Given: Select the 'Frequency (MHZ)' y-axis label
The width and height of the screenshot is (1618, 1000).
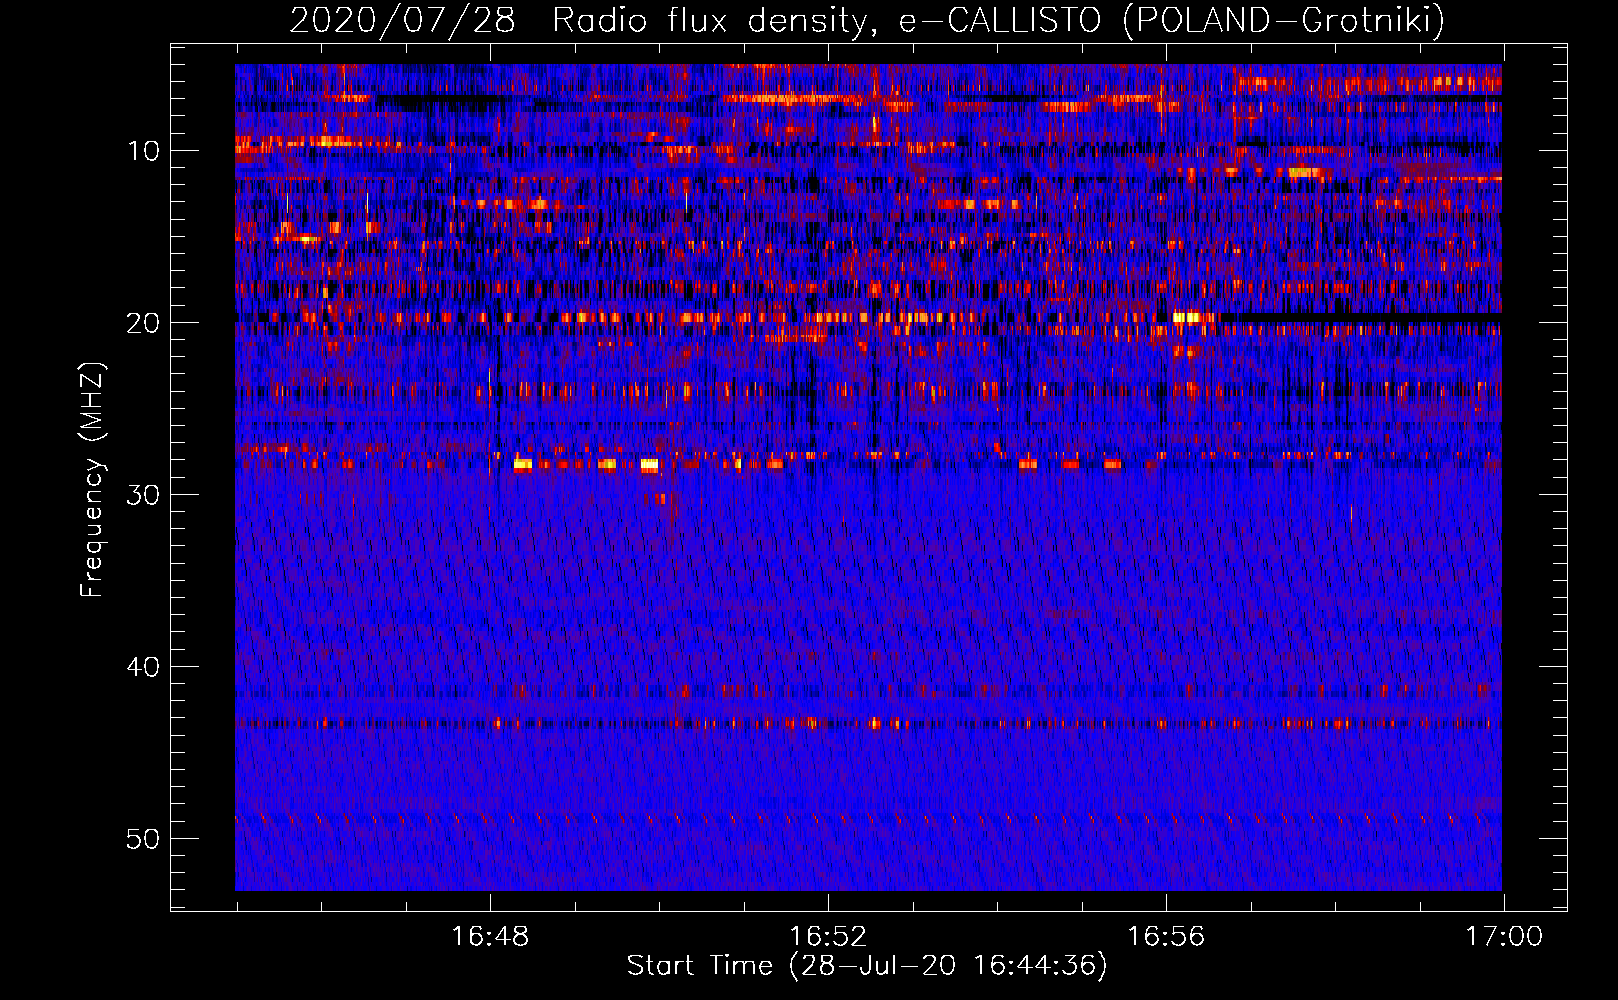Looking at the screenshot, I should (x=91, y=480).
